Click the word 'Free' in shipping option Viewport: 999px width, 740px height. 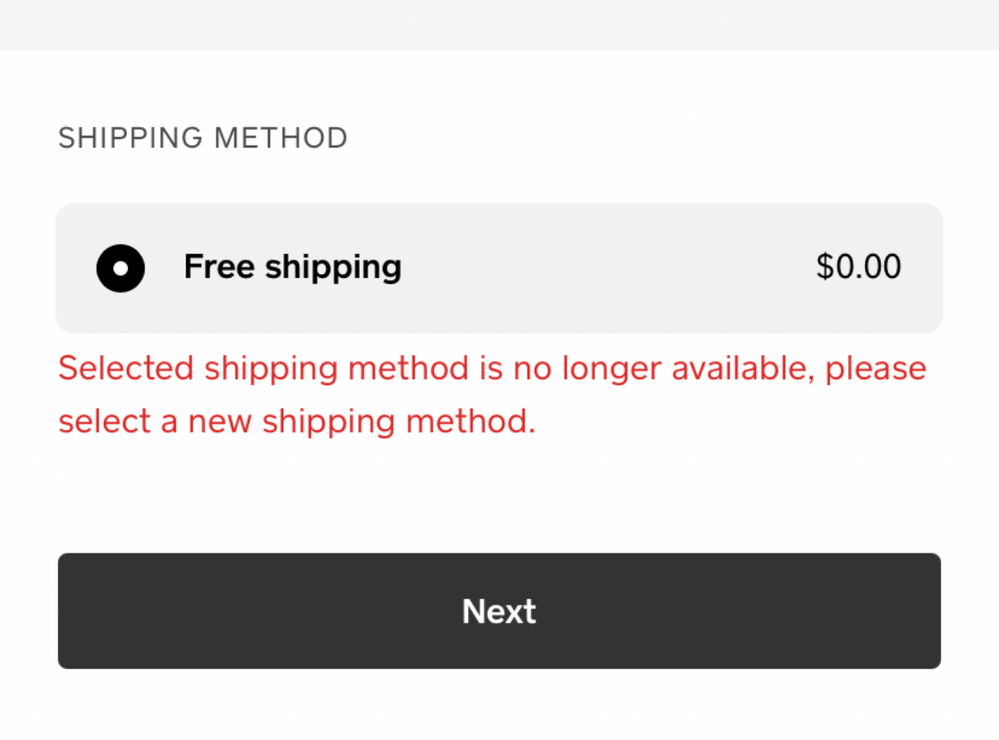pos(219,267)
